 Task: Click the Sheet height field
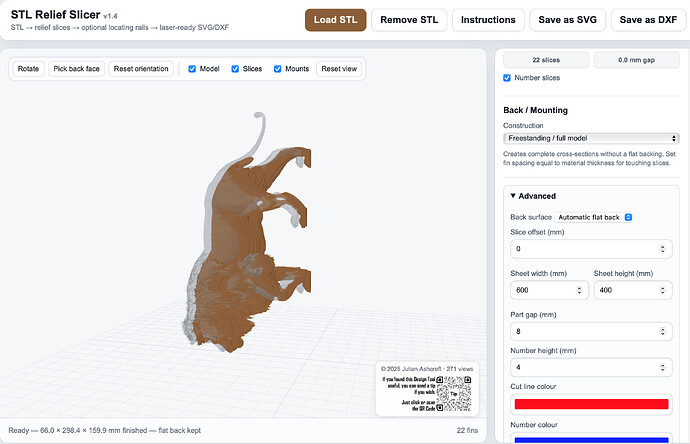pos(633,290)
